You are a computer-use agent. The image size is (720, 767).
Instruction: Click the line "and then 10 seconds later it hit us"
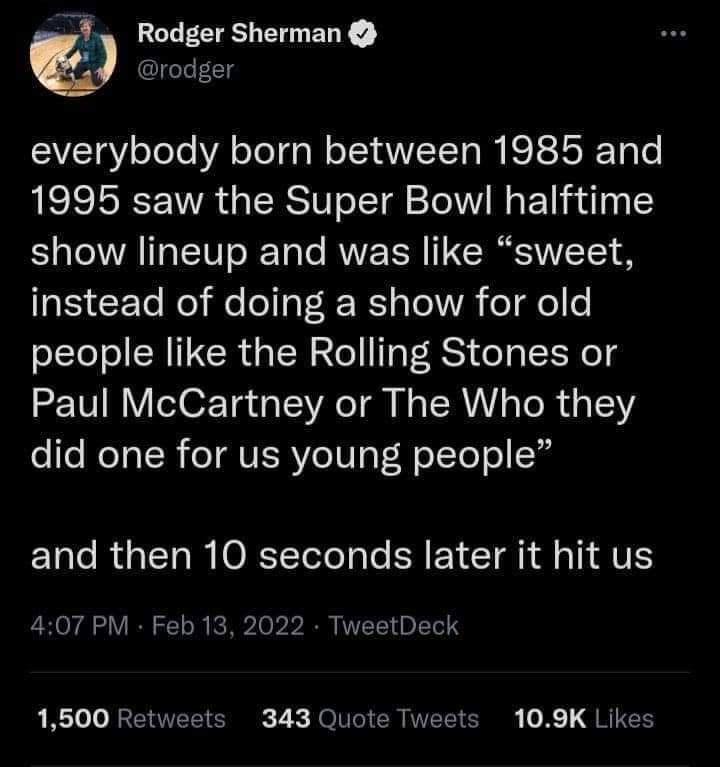tap(342, 556)
